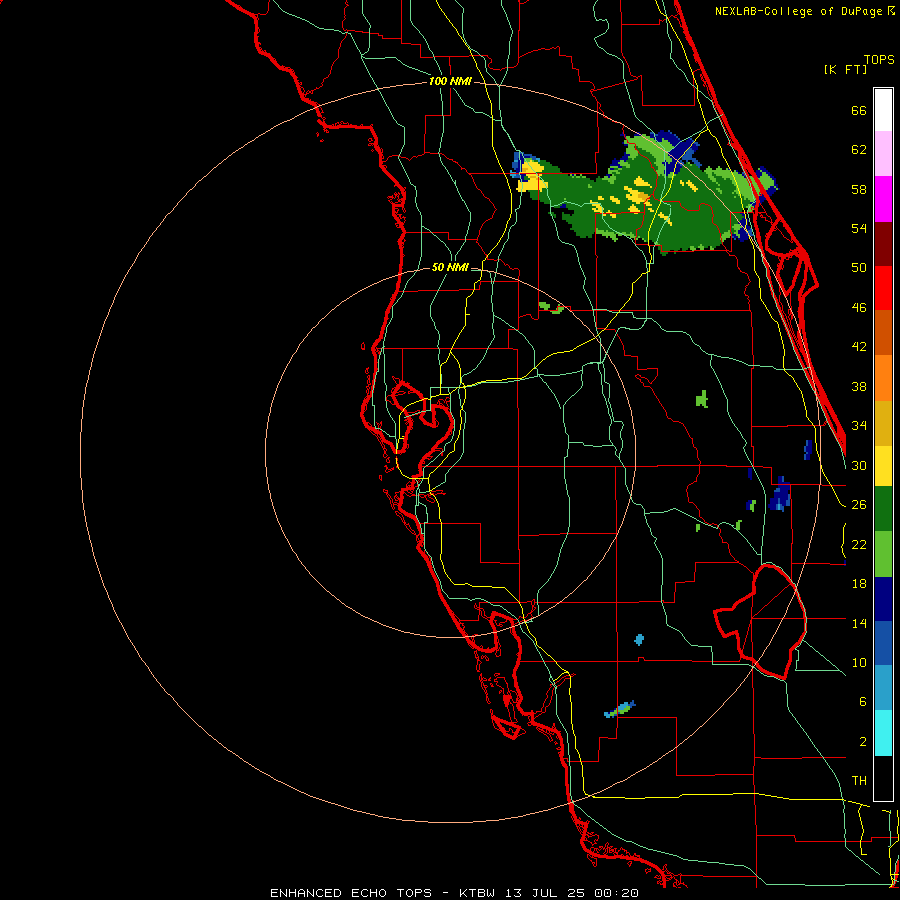900x900 pixels.
Task: Click the navy swatch between 14 and 18
Action: point(883,599)
